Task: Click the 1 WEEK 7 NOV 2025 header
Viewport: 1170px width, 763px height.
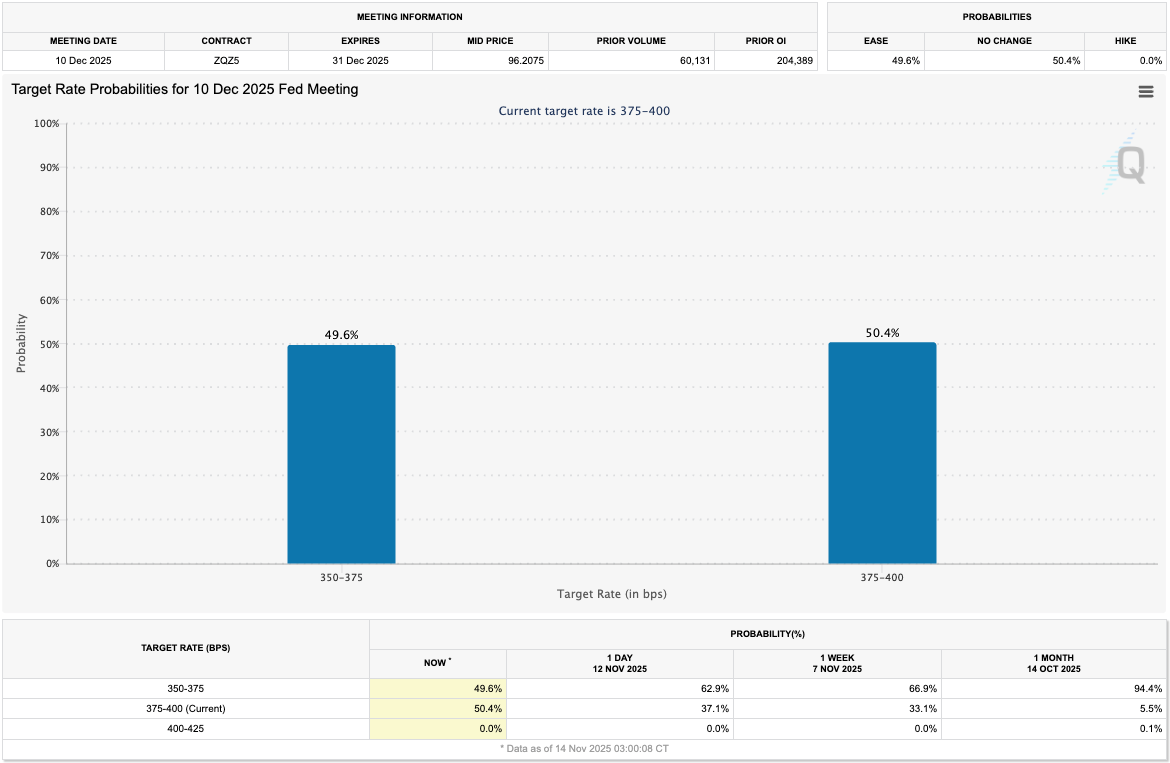Action: coord(837,662)
